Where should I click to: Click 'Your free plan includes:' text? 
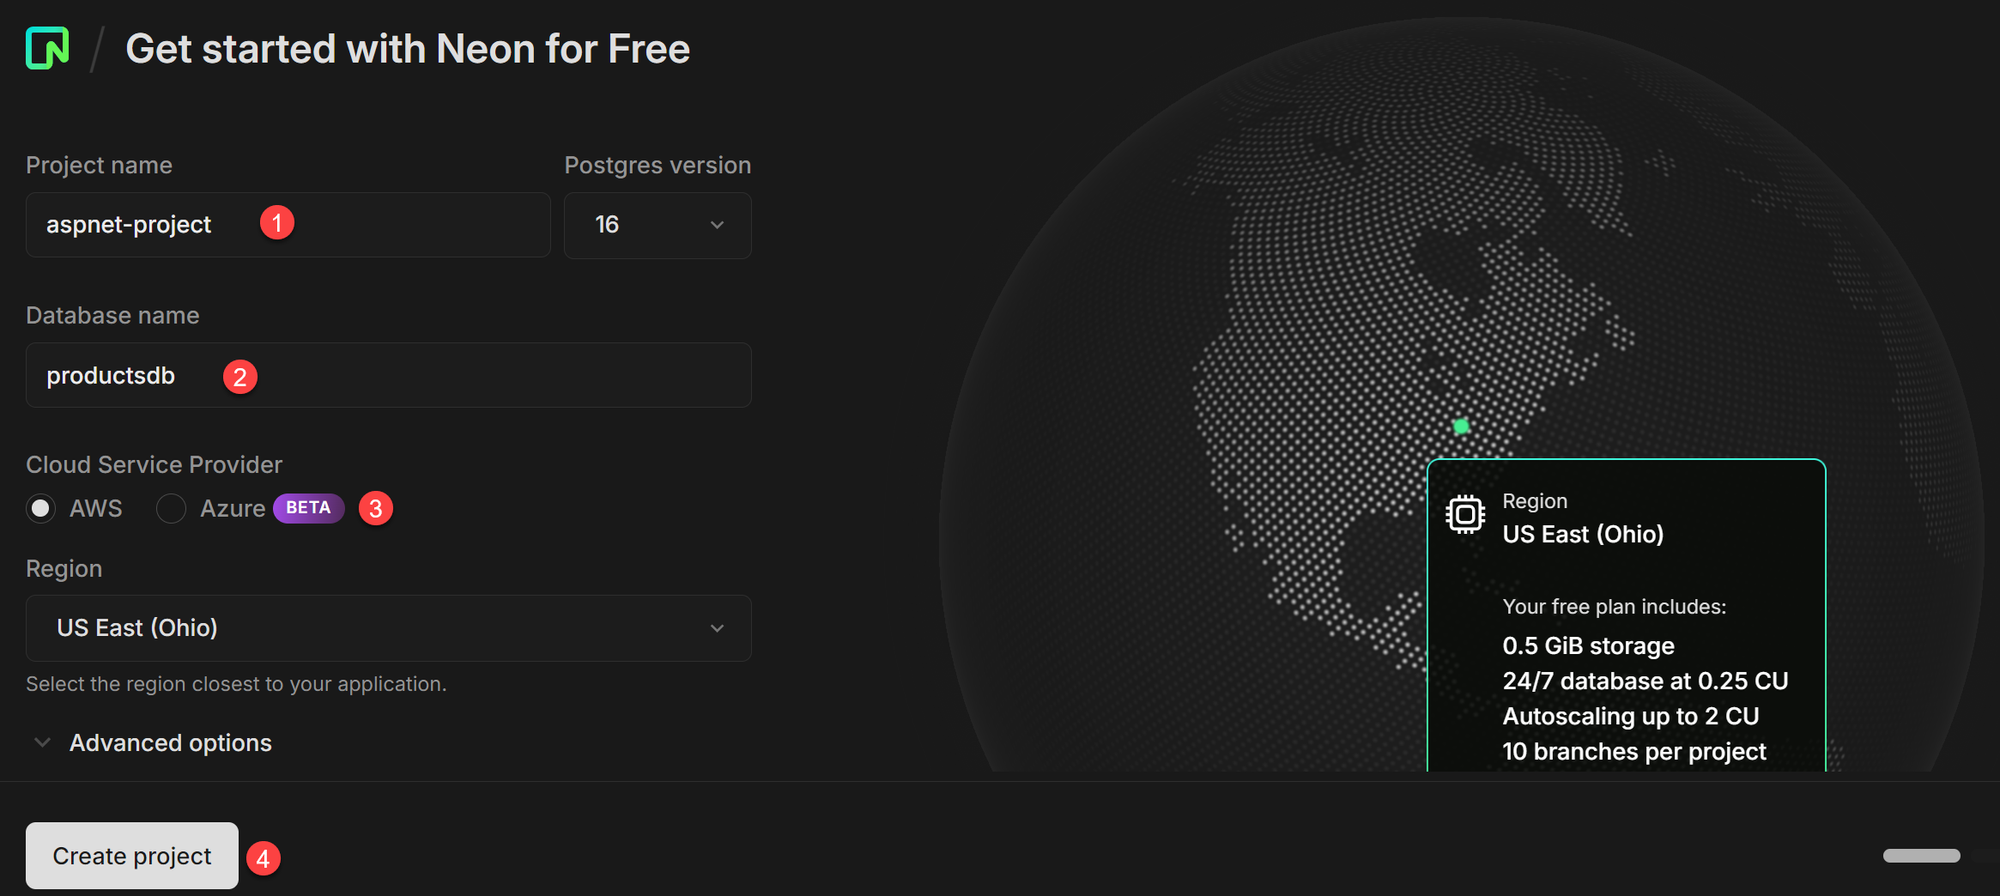pyautogui.click(x=1614, y=607)
